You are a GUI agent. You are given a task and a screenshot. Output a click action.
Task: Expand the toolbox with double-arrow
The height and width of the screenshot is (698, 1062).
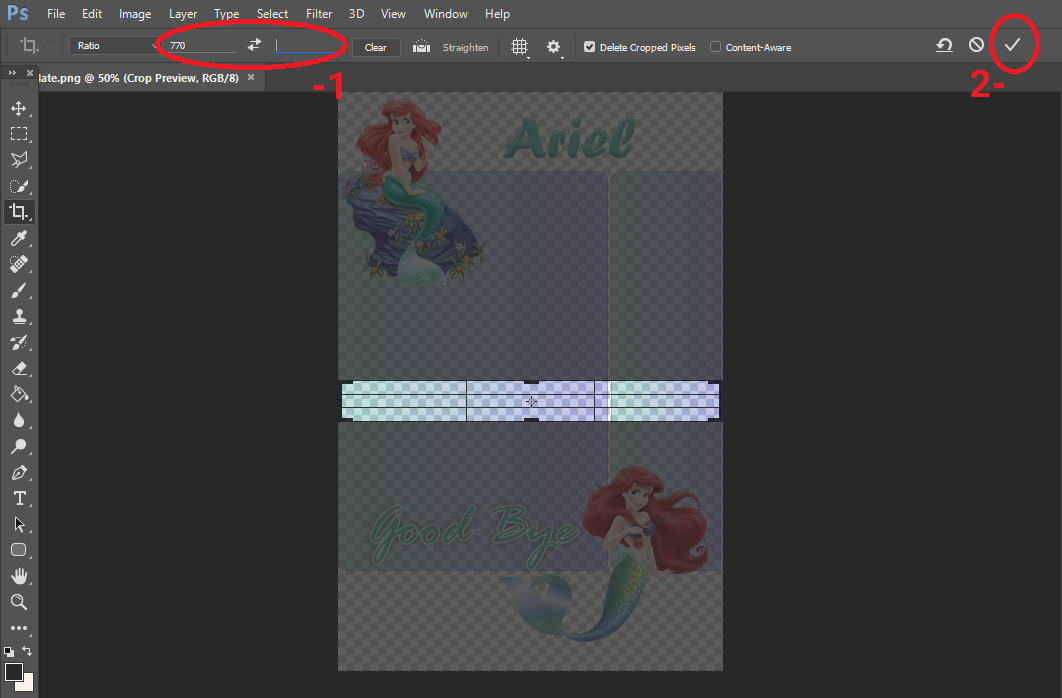(x=12, y=72)
